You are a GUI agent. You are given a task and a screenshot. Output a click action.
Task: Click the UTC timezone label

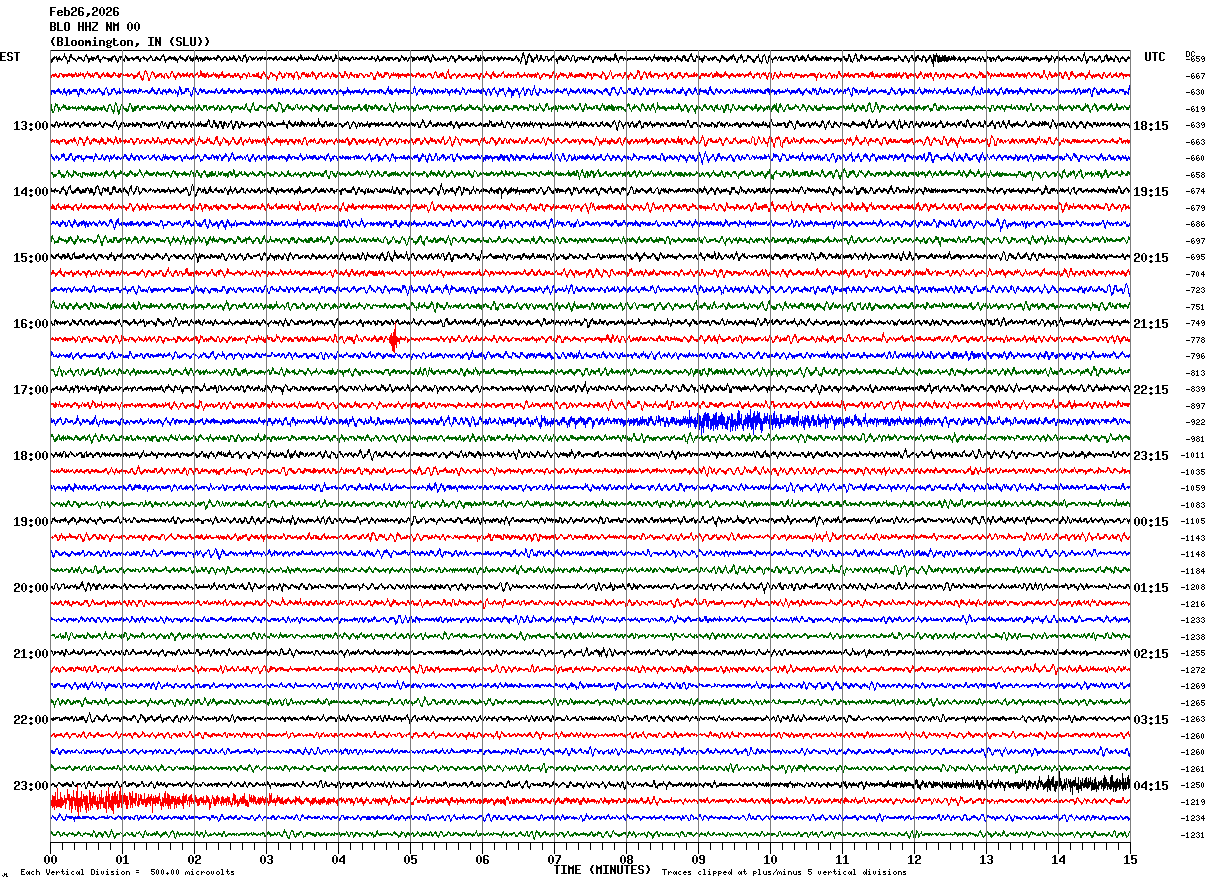(1155, 57)
